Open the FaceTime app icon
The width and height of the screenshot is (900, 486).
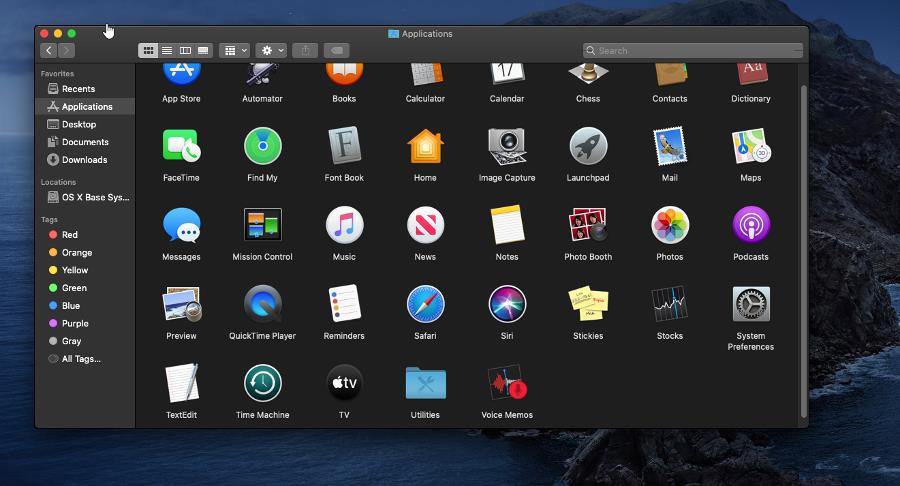pyautogui.click(x=181, y=146)
